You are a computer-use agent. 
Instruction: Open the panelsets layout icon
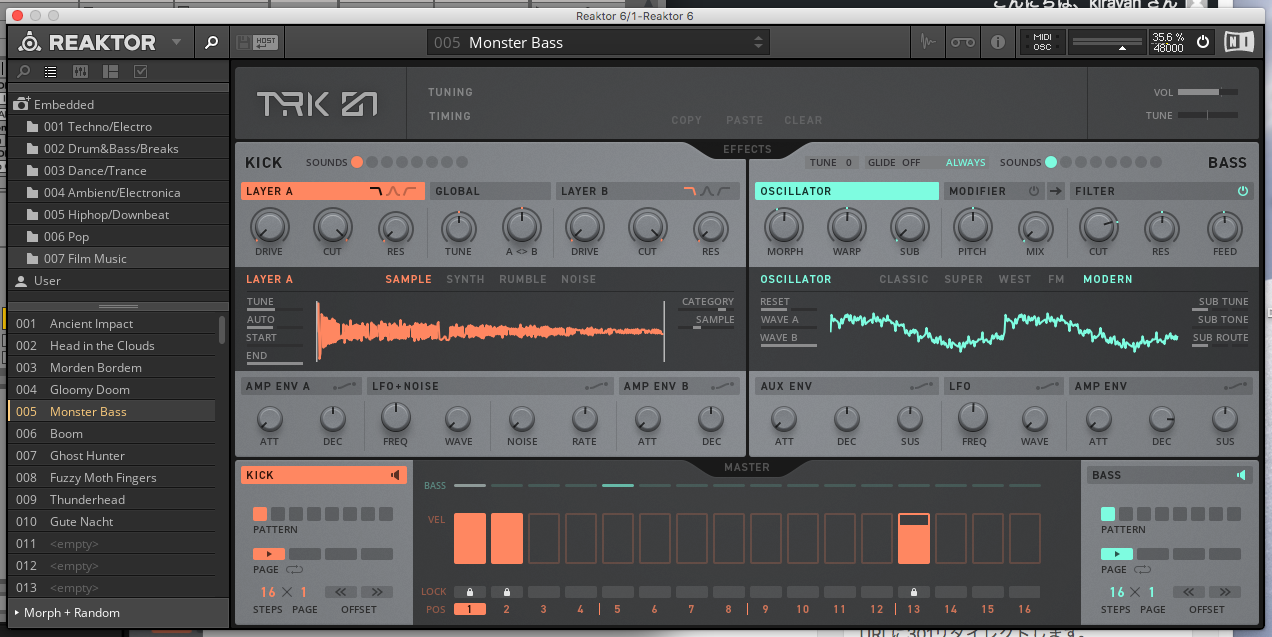[111, 71]
